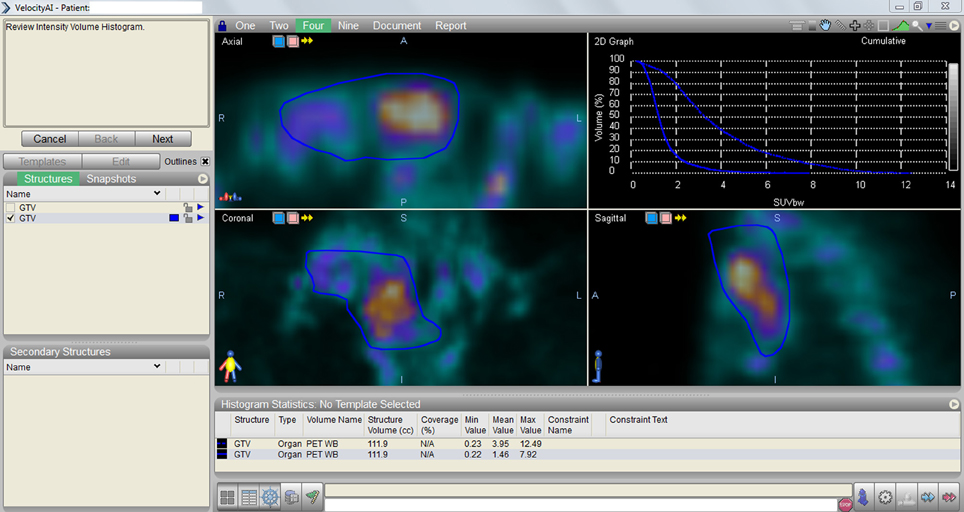
Task: Click the blue chess piece icon
Action: tap(864, 497)
